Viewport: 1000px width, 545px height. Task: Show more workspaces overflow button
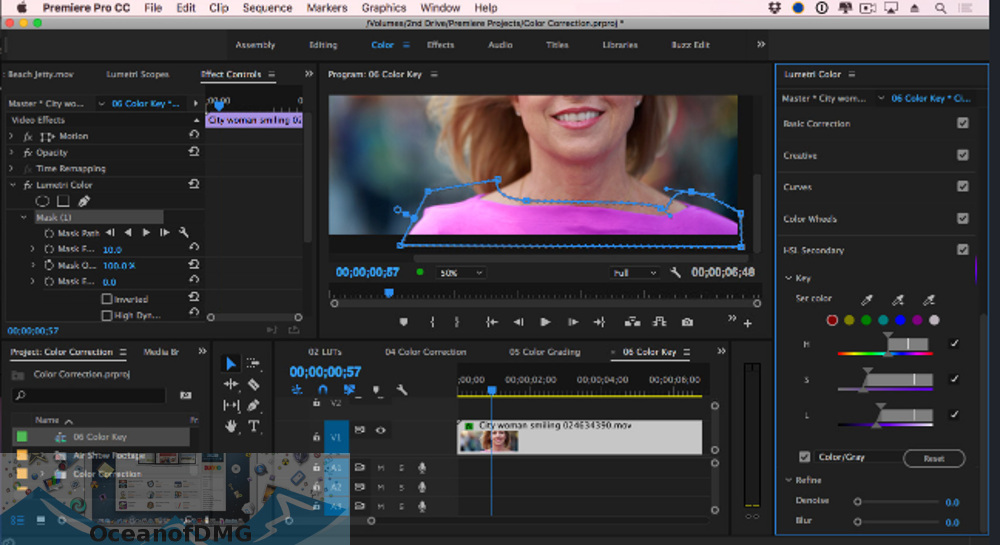tap(760, 44)
